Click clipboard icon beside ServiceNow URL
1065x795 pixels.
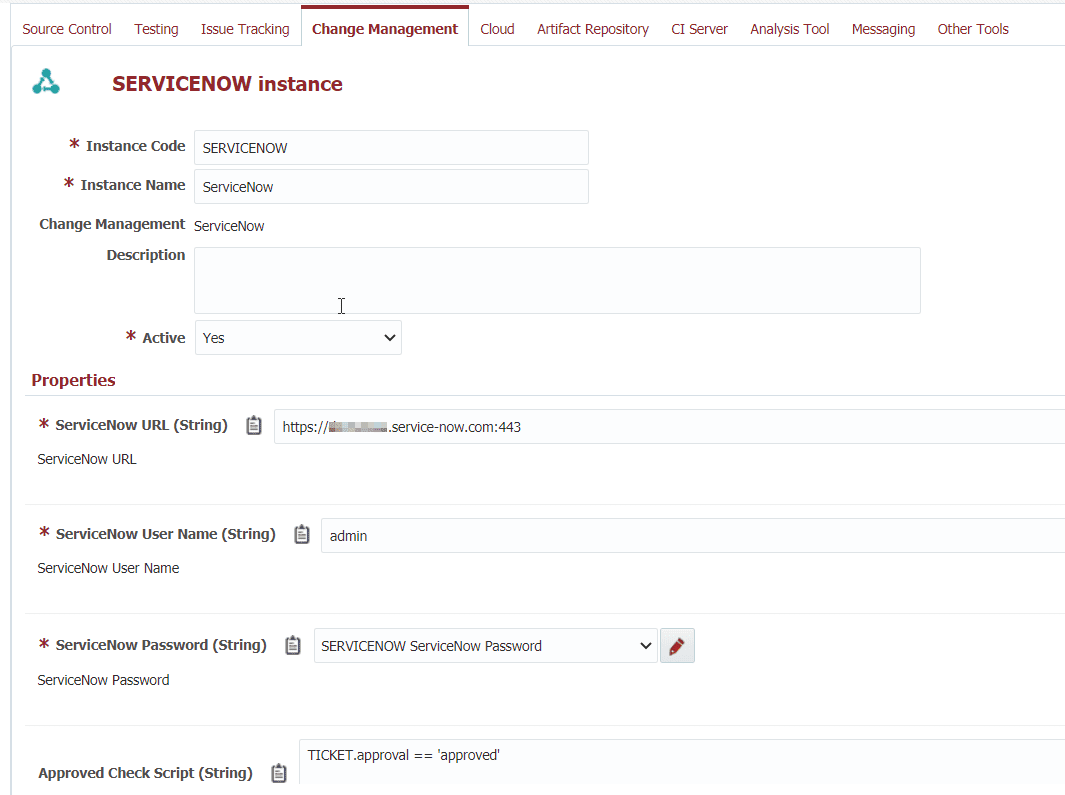tap(254, 425)
